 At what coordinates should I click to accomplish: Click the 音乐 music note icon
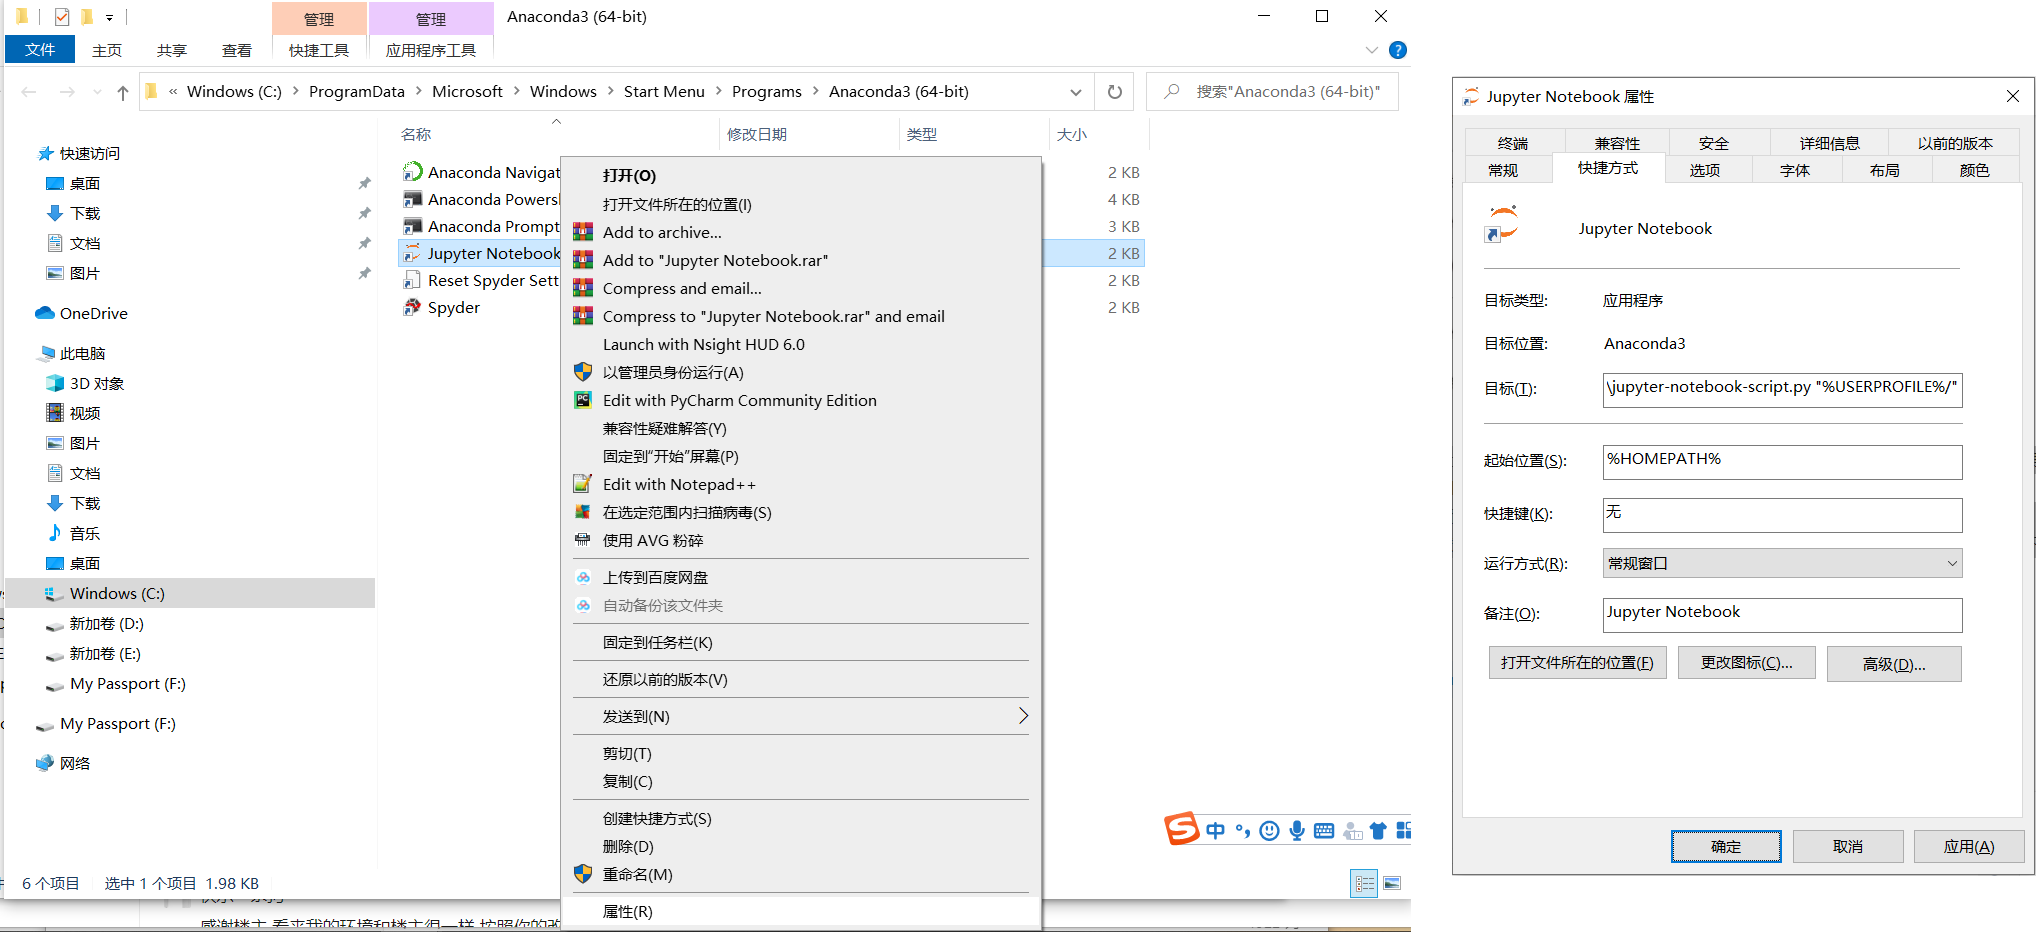55,533
